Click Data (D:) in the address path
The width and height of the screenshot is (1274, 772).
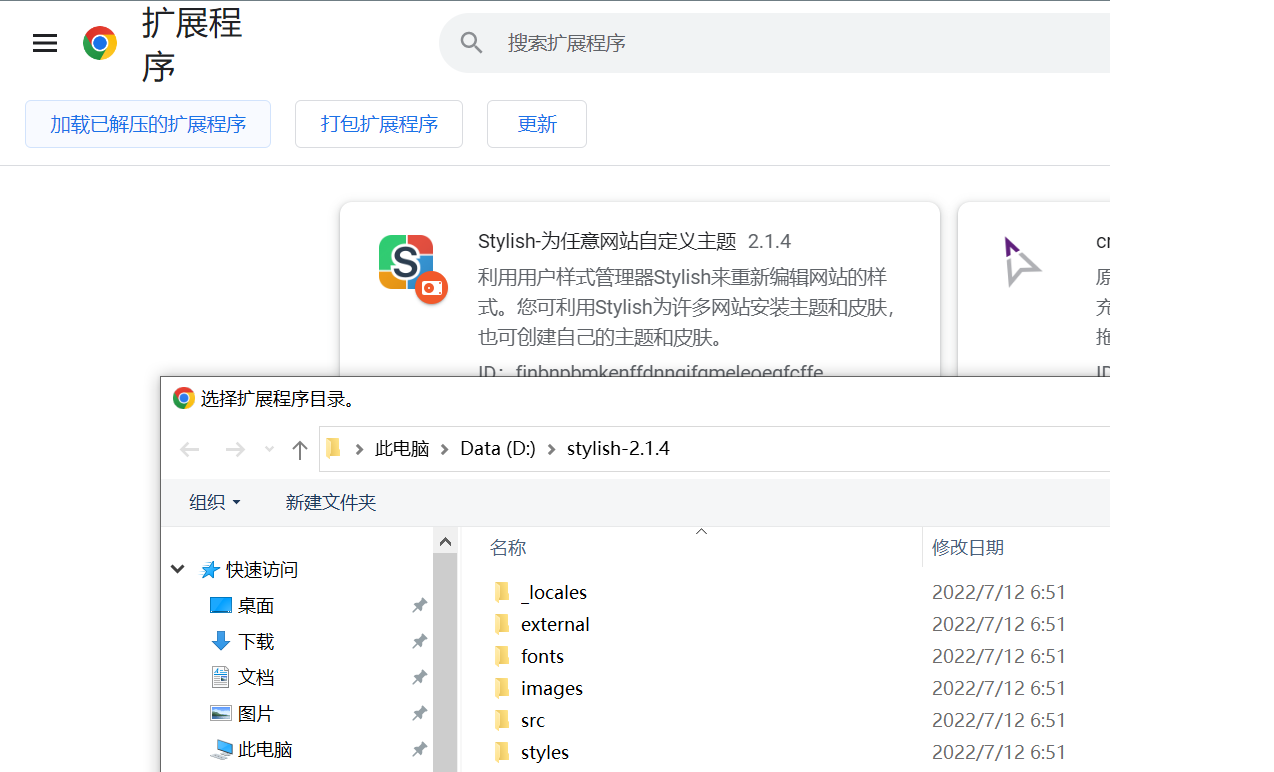[498, 448]
